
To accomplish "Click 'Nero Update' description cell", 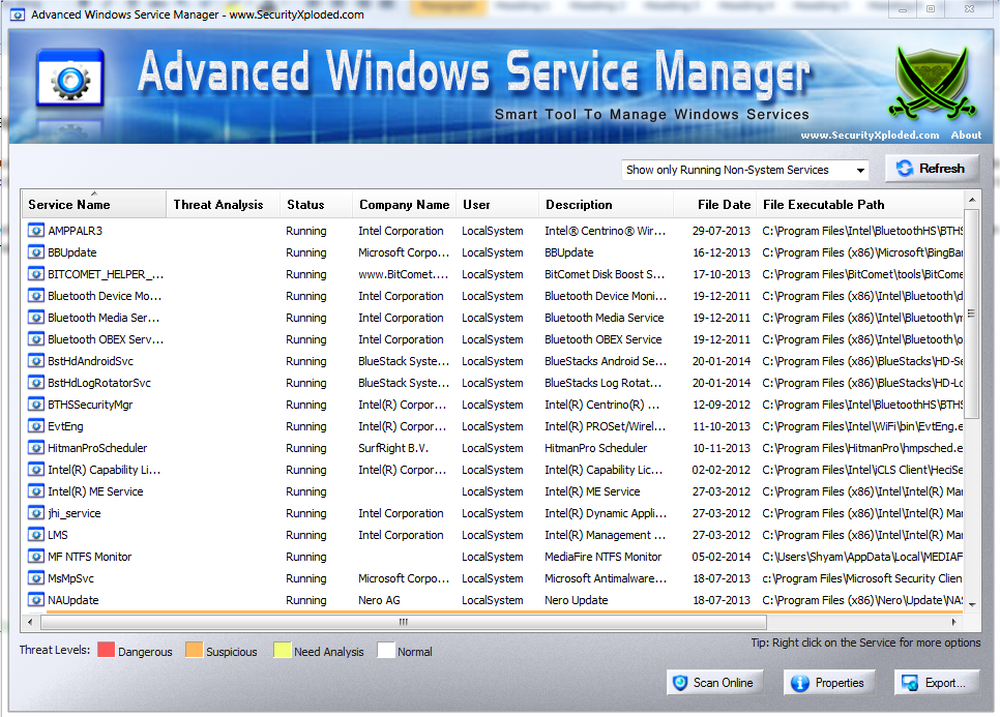I will pyautogui.click(x=576, y=600).
